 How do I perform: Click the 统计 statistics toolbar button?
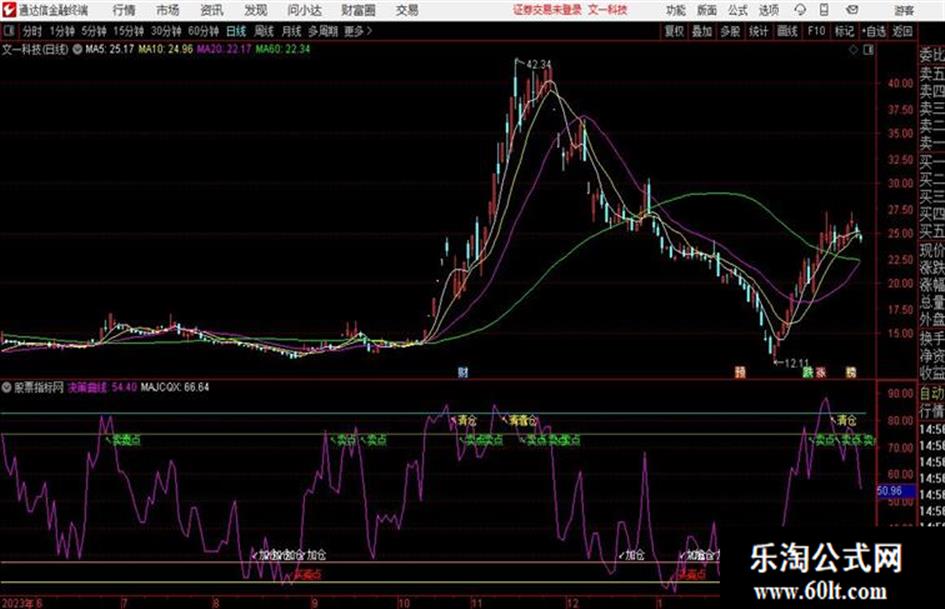click(x=759, y=31)
